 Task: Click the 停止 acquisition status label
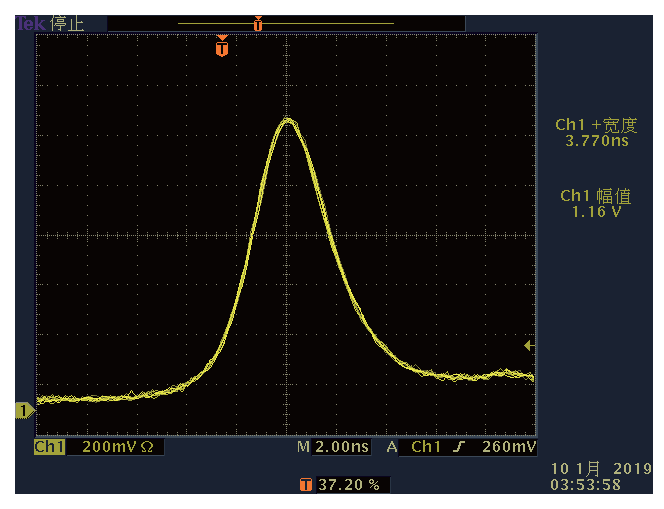click(67, 23)
